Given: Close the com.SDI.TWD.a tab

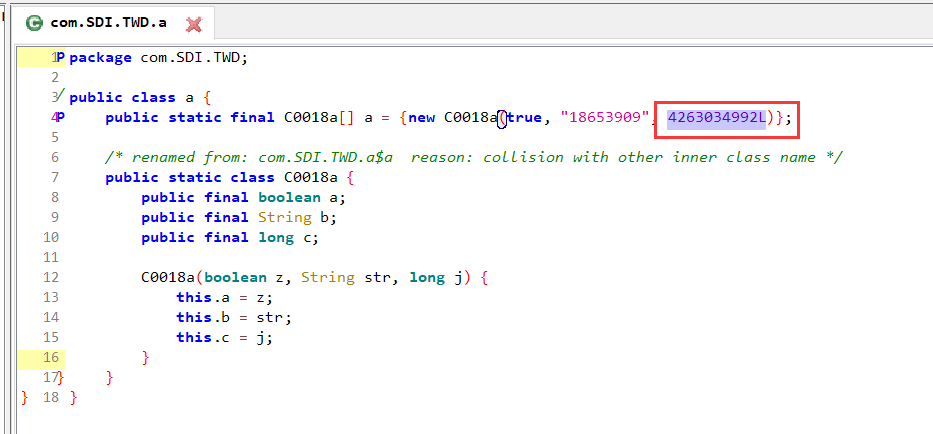Looking at the screenshot, I should [194, 24].
